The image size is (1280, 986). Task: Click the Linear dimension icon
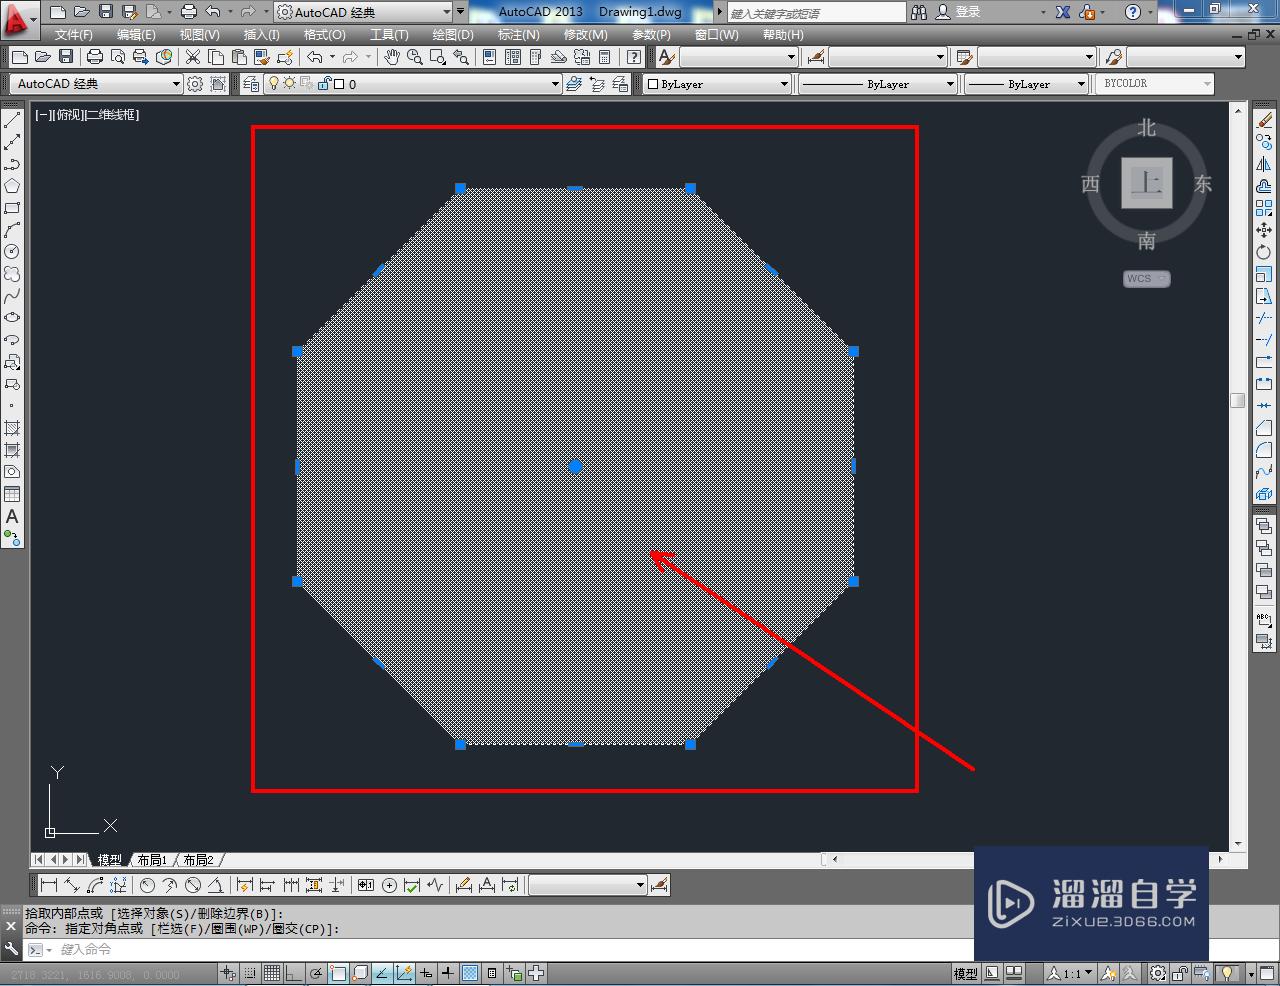(48, 885)
